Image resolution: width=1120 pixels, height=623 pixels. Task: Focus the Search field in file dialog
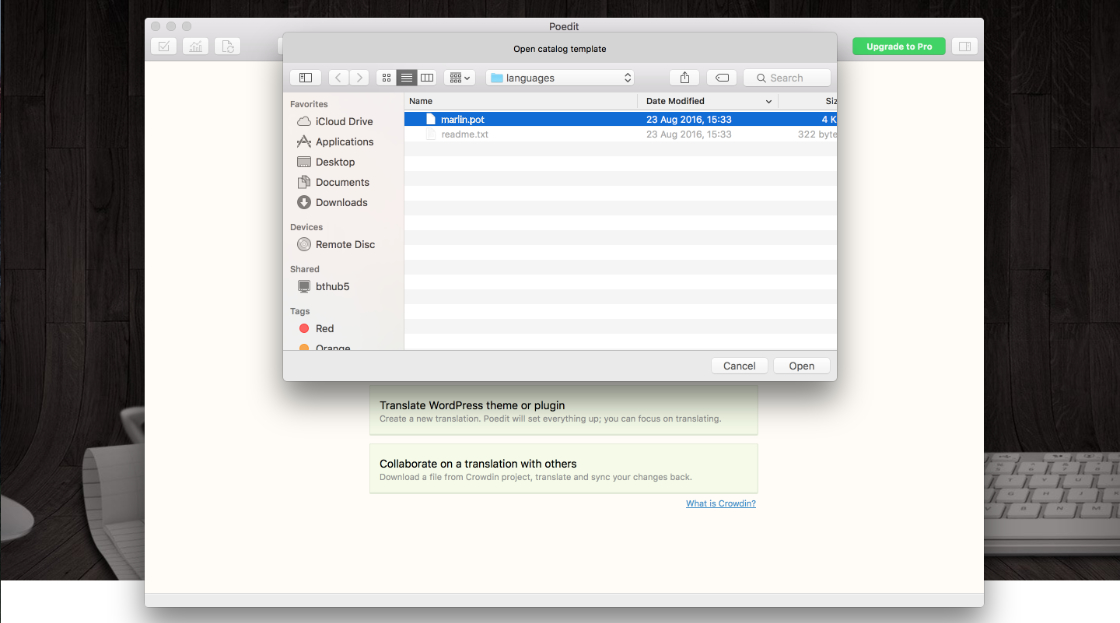click(x=787, y=78)
